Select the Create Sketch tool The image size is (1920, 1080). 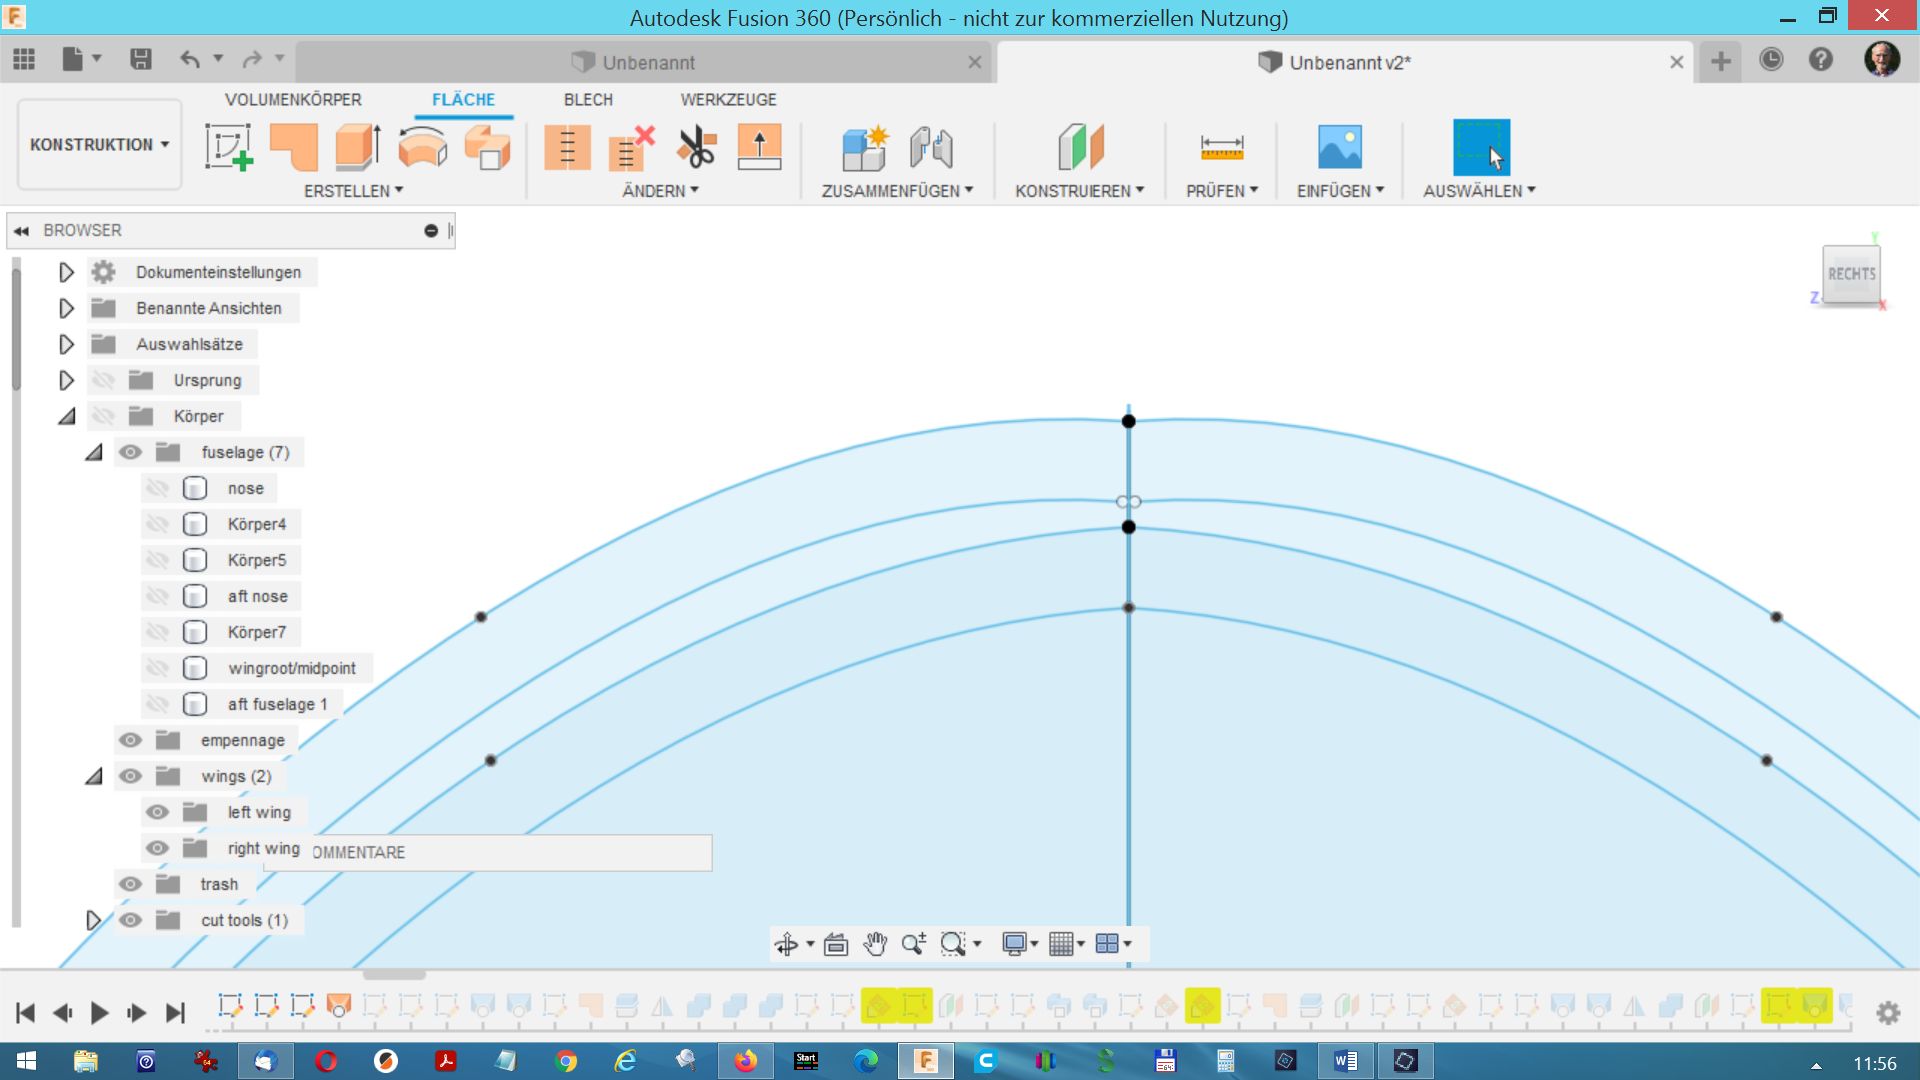228,148
